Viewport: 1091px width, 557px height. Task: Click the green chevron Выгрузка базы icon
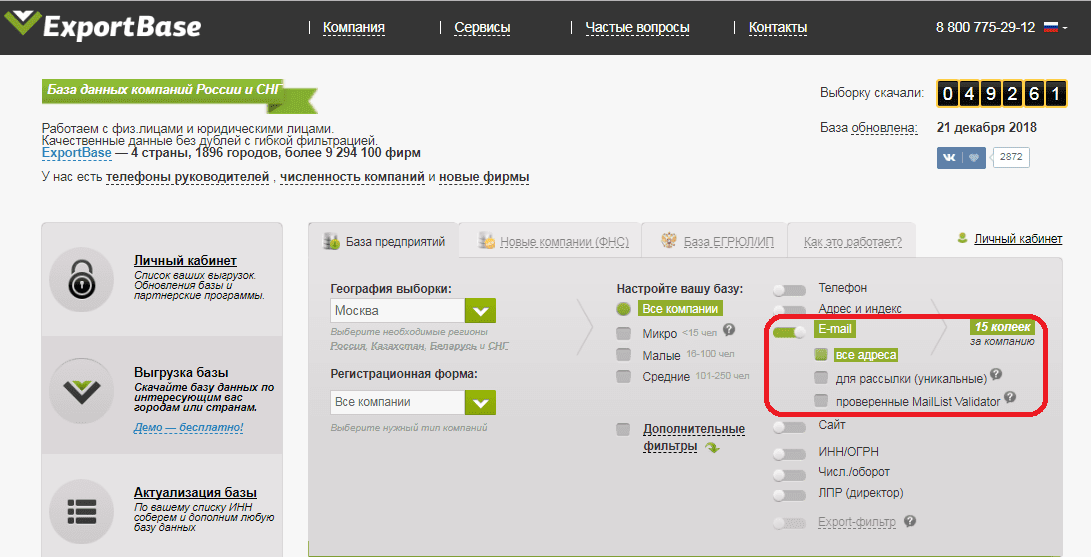tap(81, 391)
